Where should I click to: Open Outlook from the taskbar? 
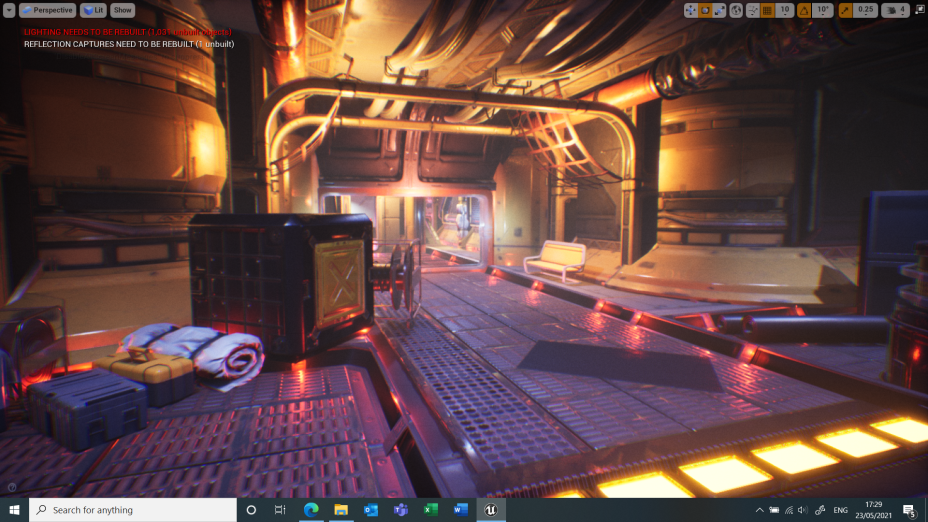coord(370,510)
